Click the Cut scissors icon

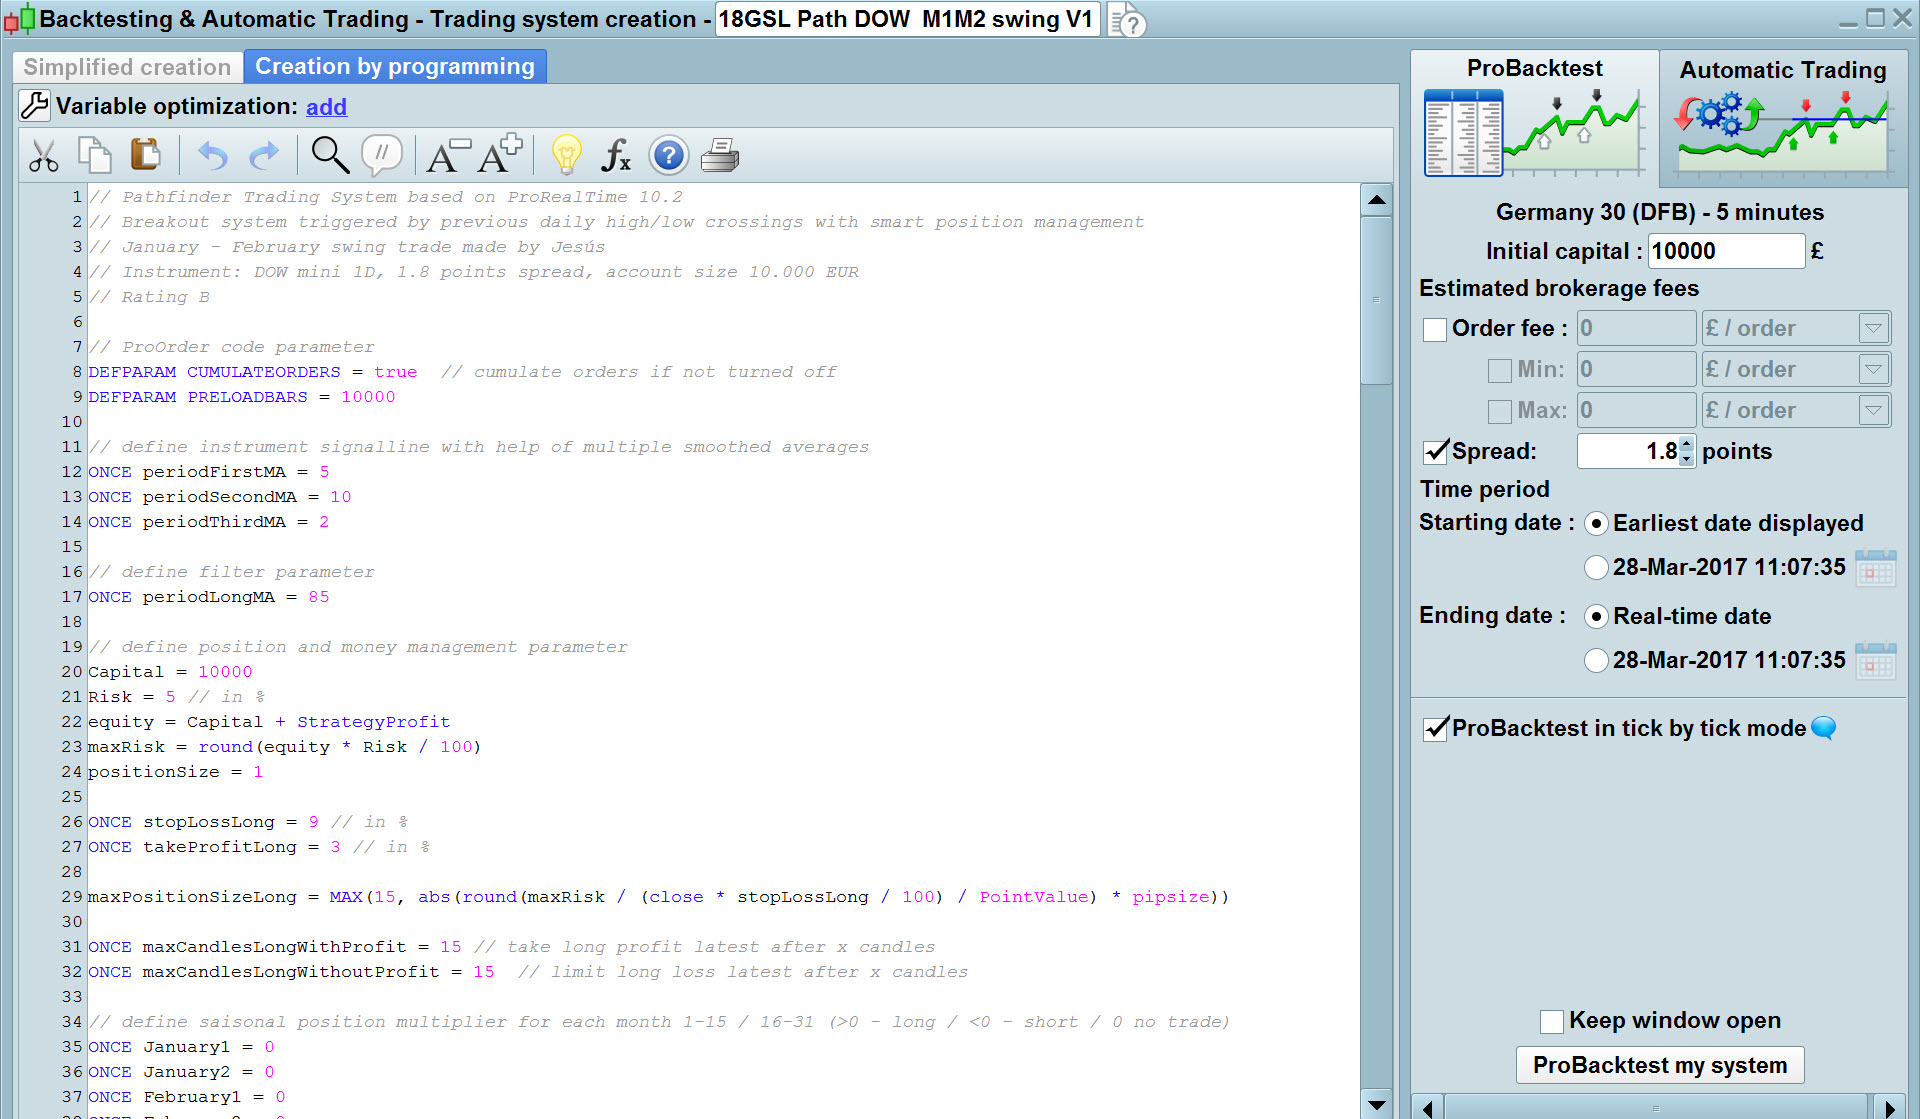click(x=44, y=156)
